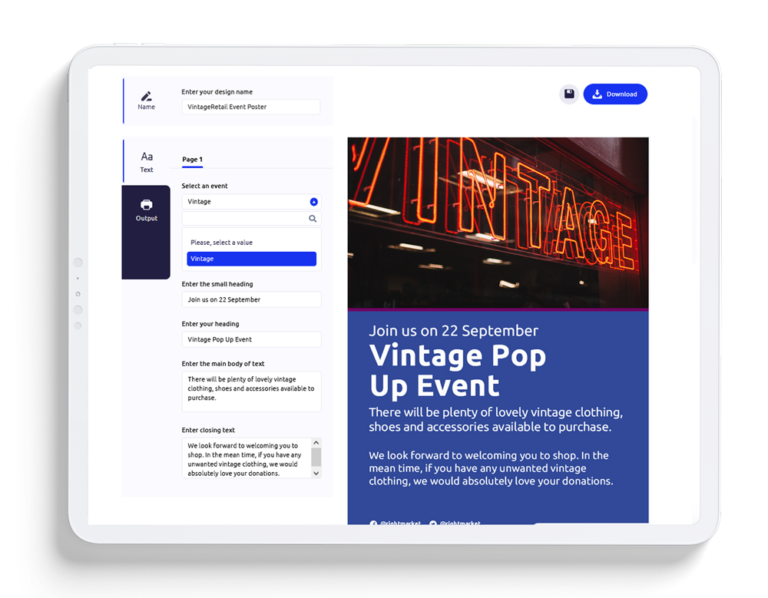Open the Output printer icon
Viewport: 768px width, 598px height.
pos(146,205)
